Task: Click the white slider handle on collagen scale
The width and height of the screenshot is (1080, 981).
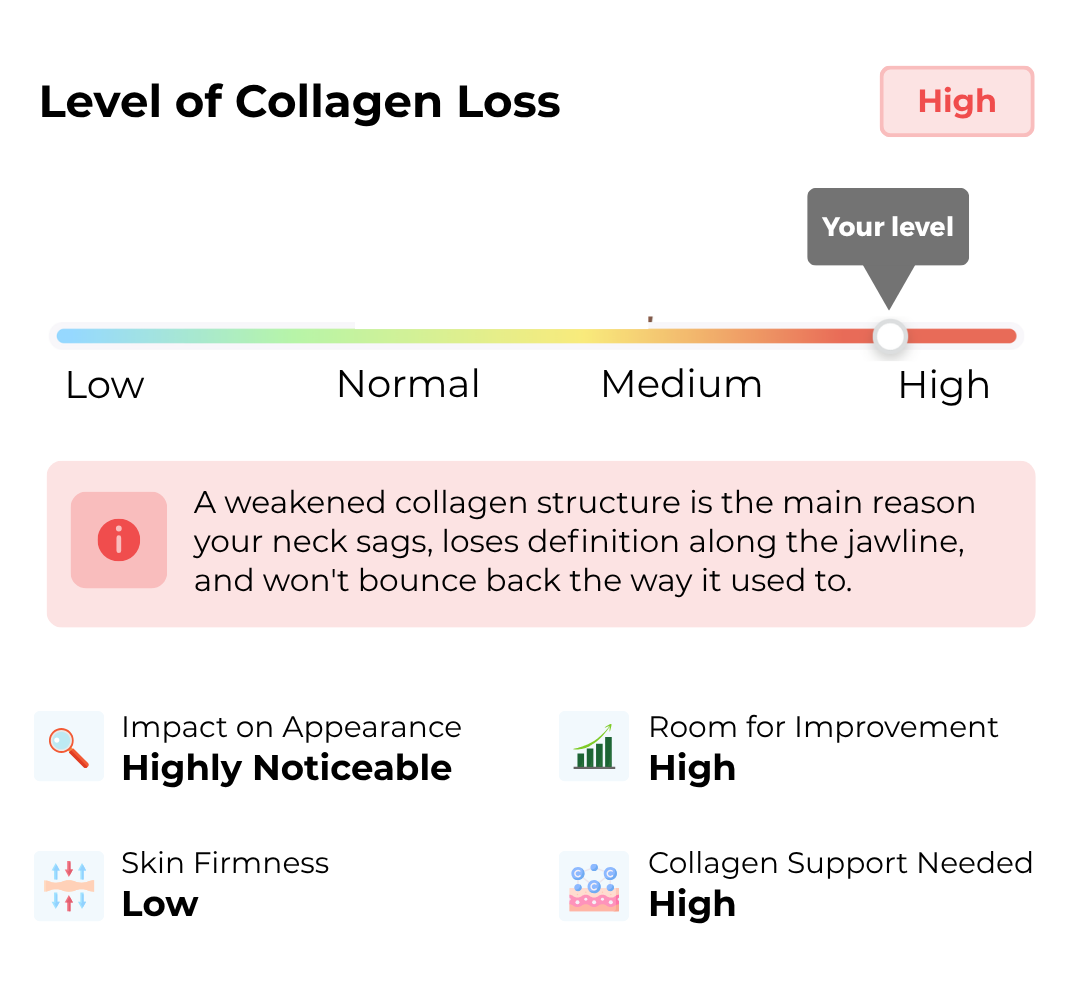Action: coord(890,336)
